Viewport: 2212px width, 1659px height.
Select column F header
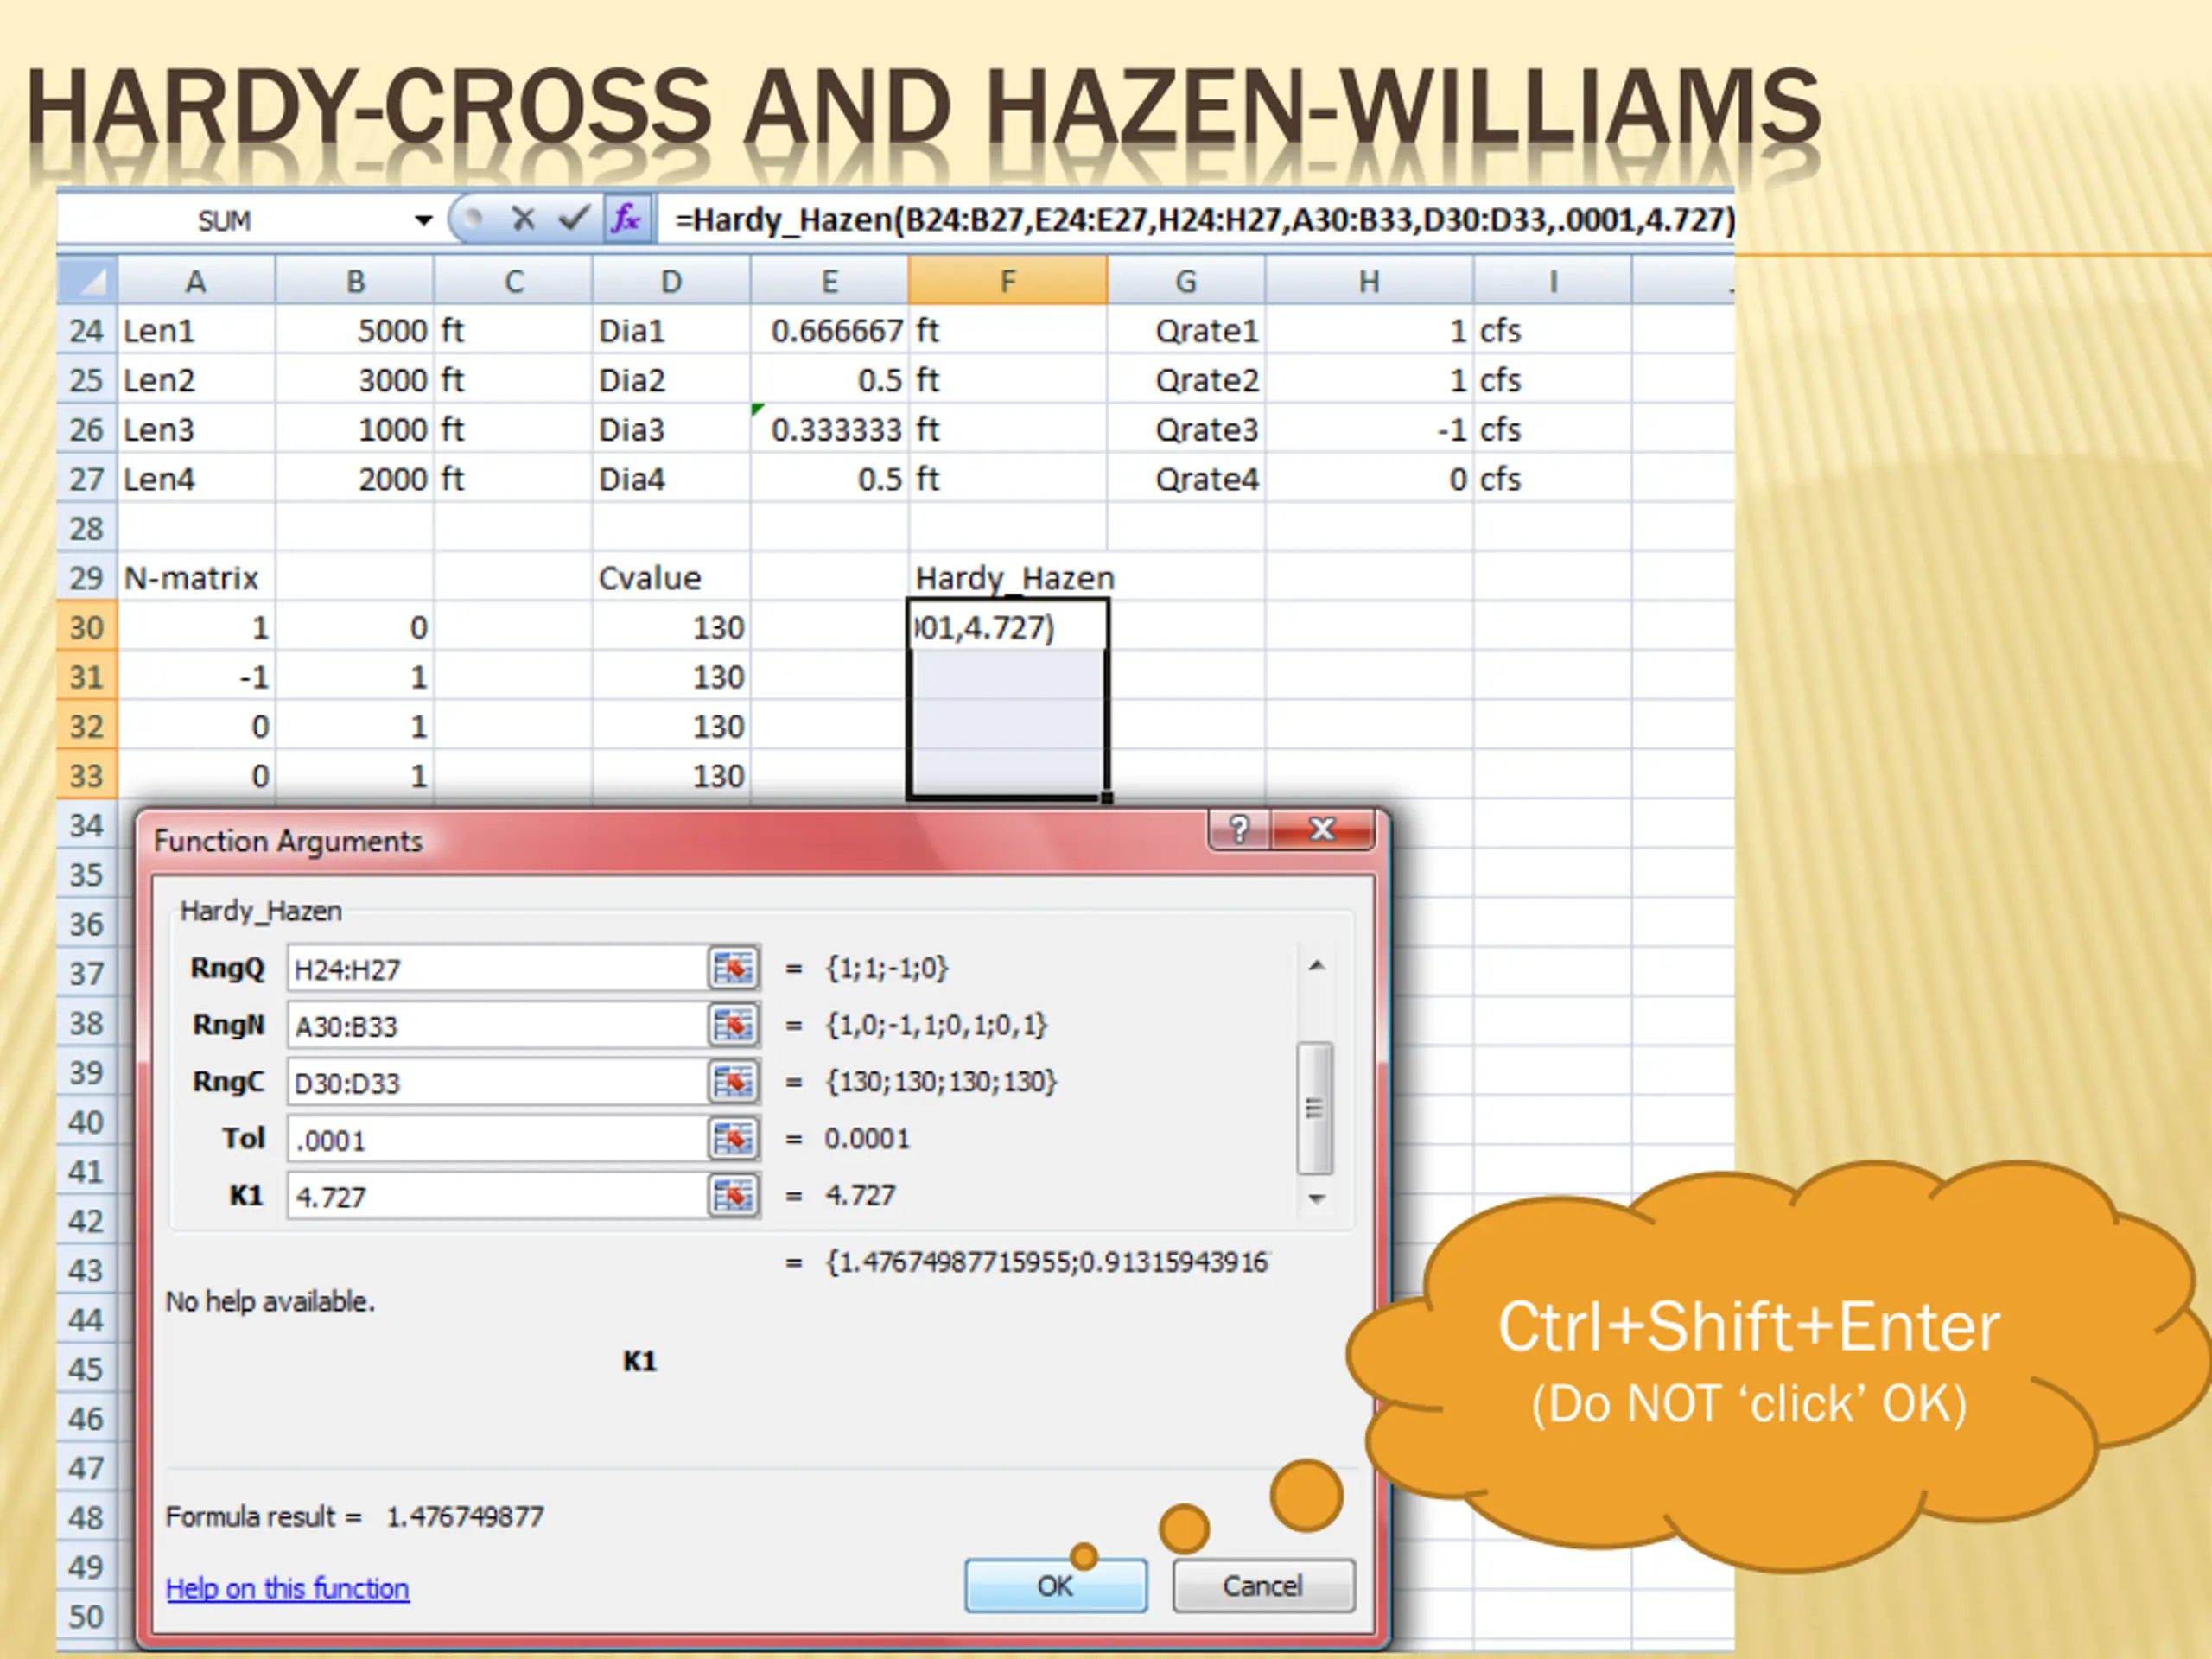1008,281
